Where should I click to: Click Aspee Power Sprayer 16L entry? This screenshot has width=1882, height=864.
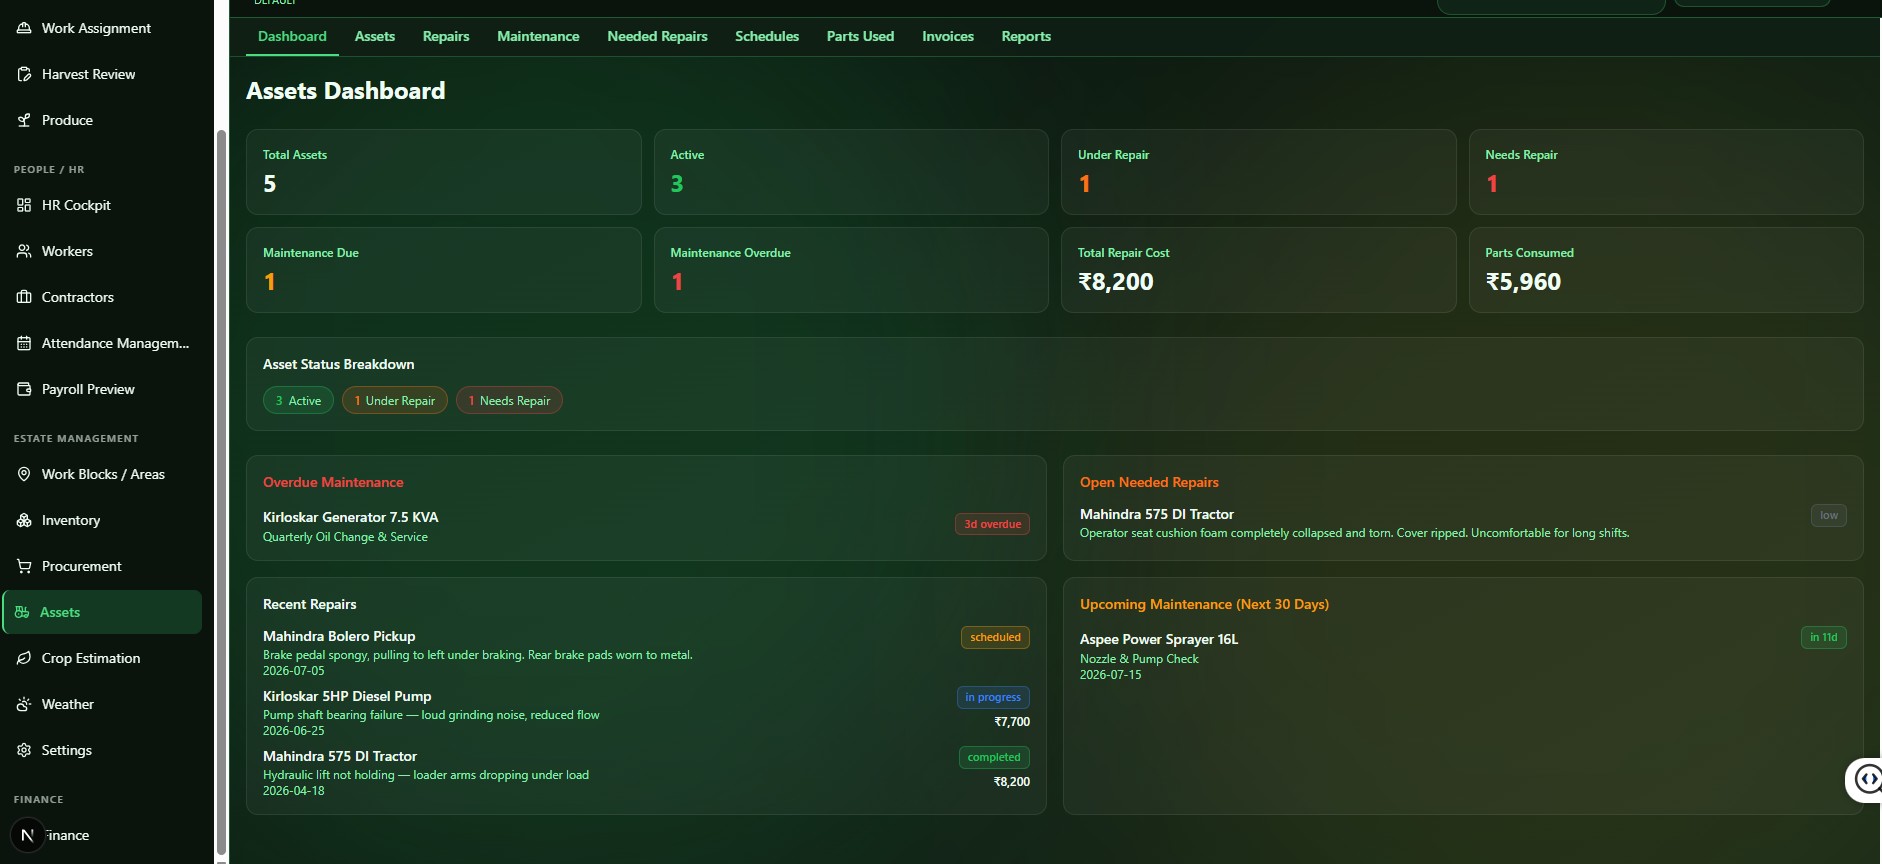[x=1463, y=656]
